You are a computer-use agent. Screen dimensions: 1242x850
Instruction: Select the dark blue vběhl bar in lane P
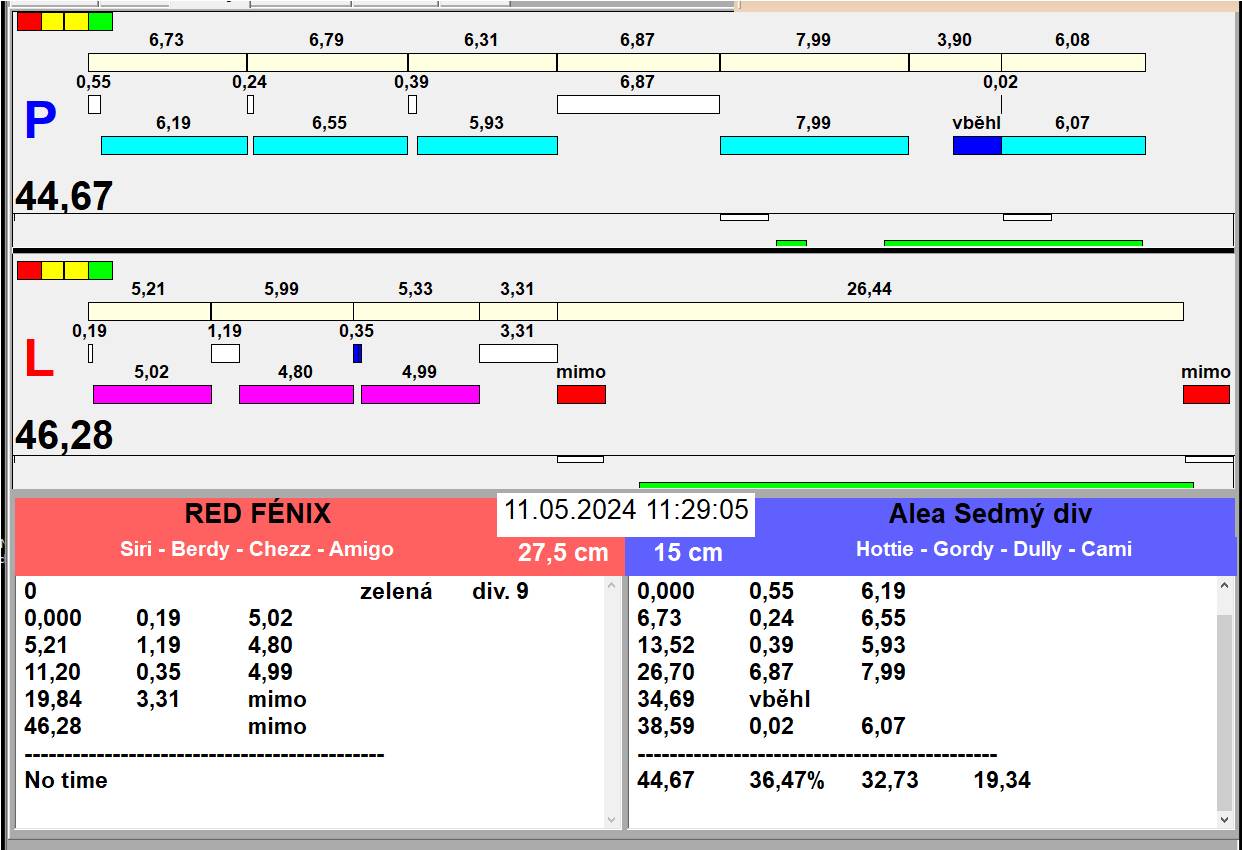point(977,146)
